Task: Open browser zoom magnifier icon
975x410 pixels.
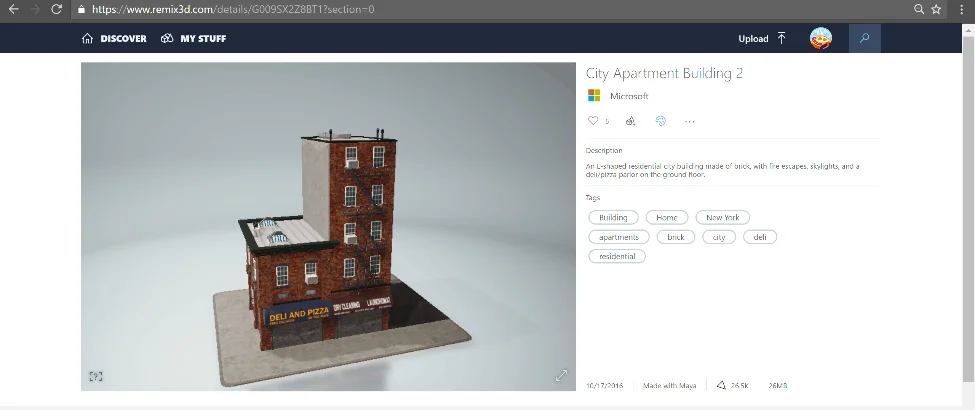Action: [x=918, y=9]
